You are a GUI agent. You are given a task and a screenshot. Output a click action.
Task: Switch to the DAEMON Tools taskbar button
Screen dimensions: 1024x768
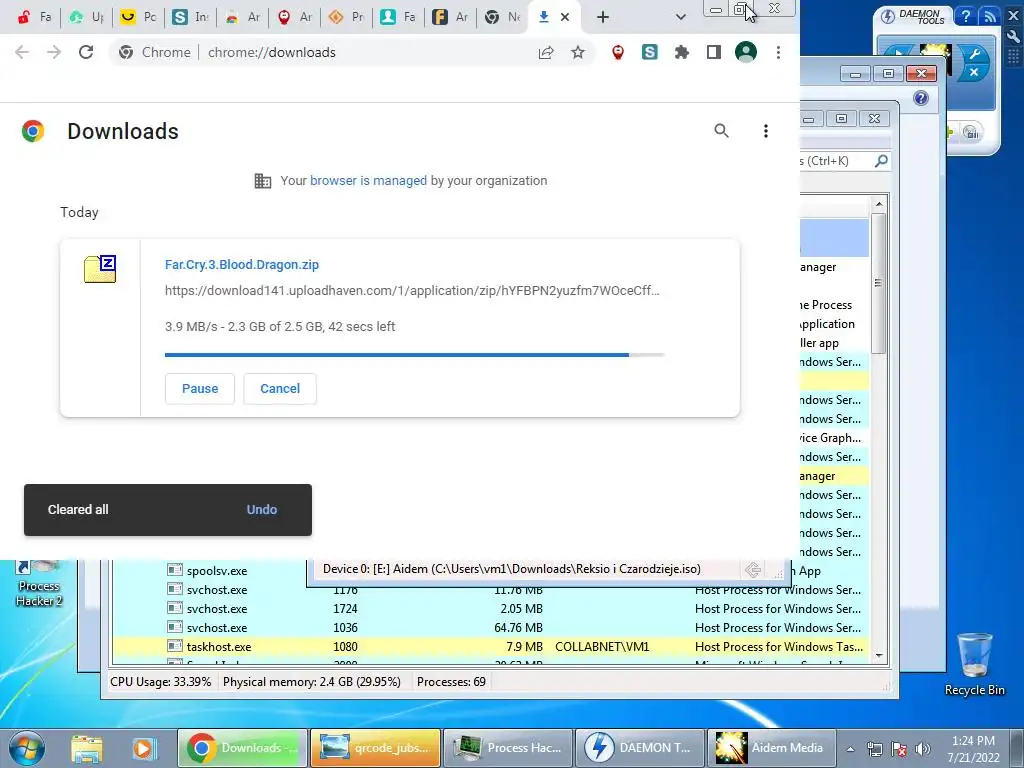click(640, 748)
